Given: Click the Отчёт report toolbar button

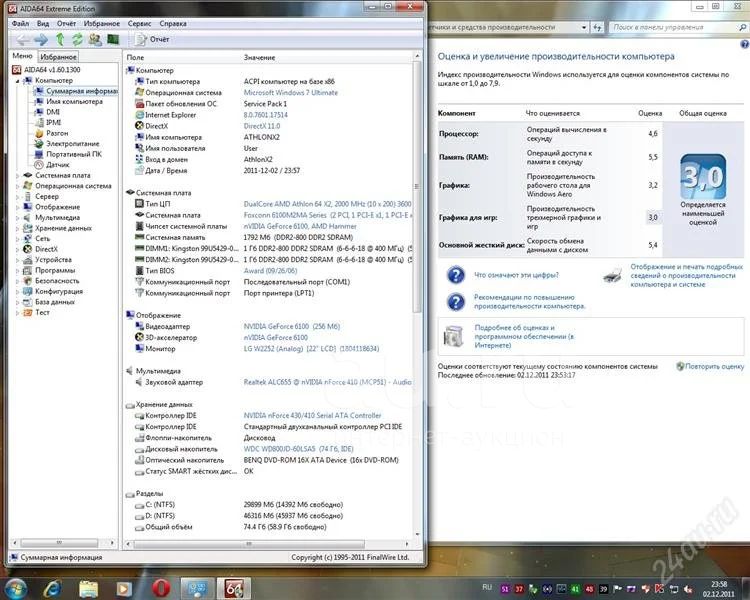Looking at the screenshot, I should [x=153, y=39].
